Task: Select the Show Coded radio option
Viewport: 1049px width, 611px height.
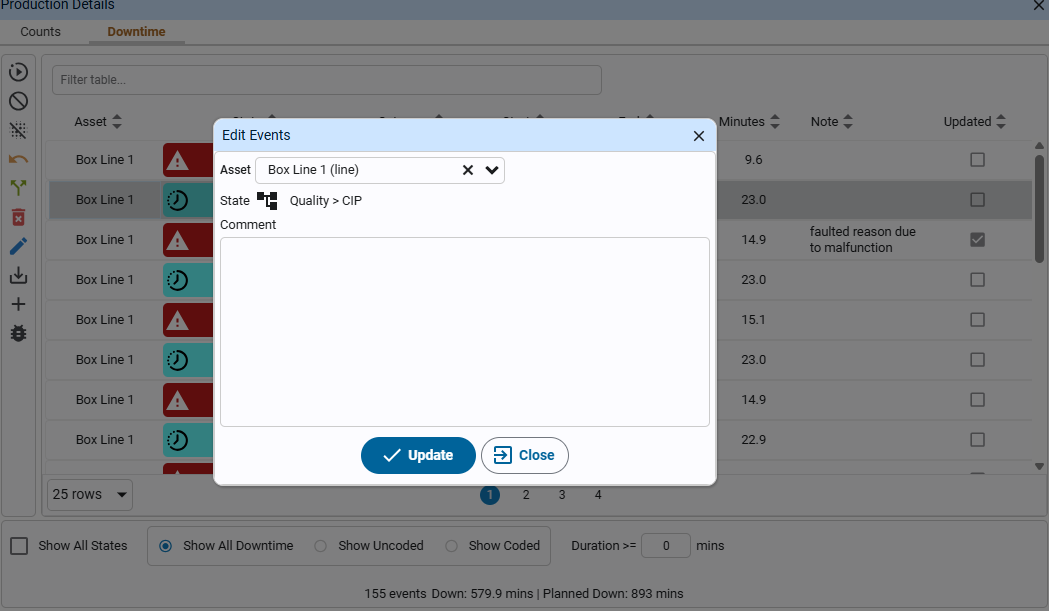Action: click(x=452, y=546)
